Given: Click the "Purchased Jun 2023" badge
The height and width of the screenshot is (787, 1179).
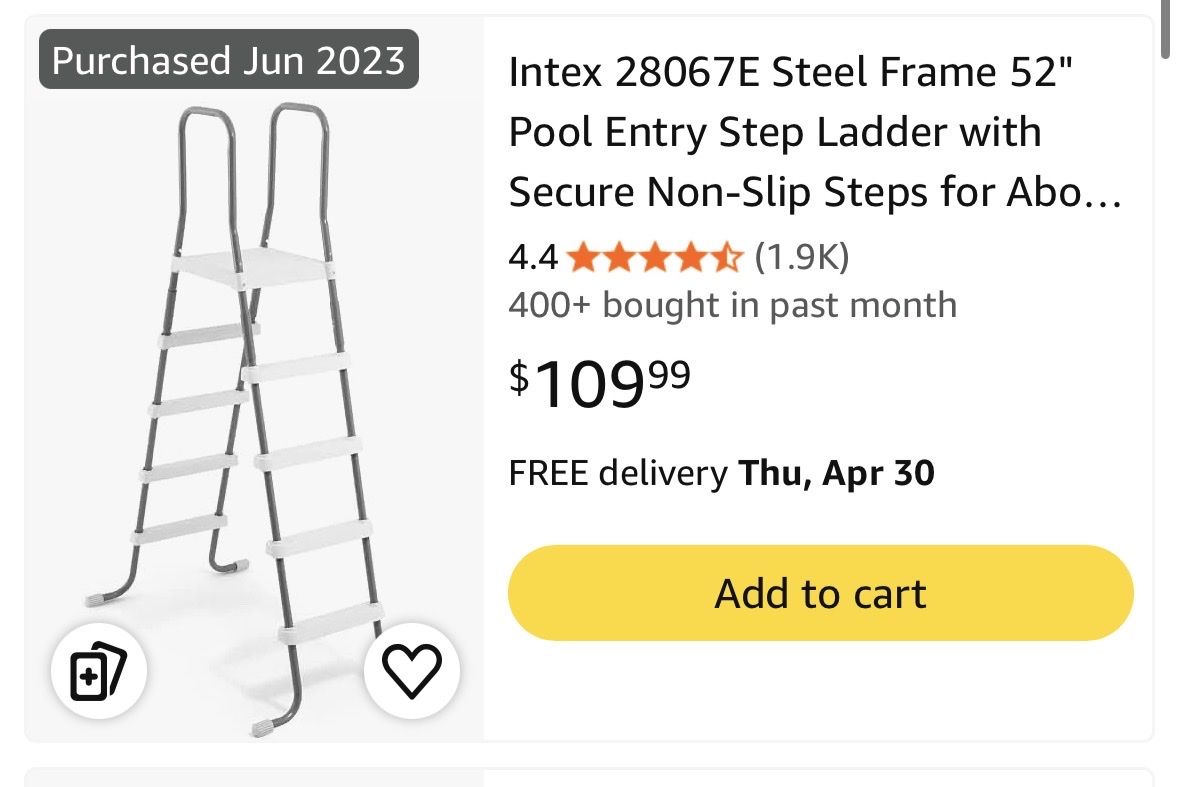Looking at the screenshot, I should [228, 61].
